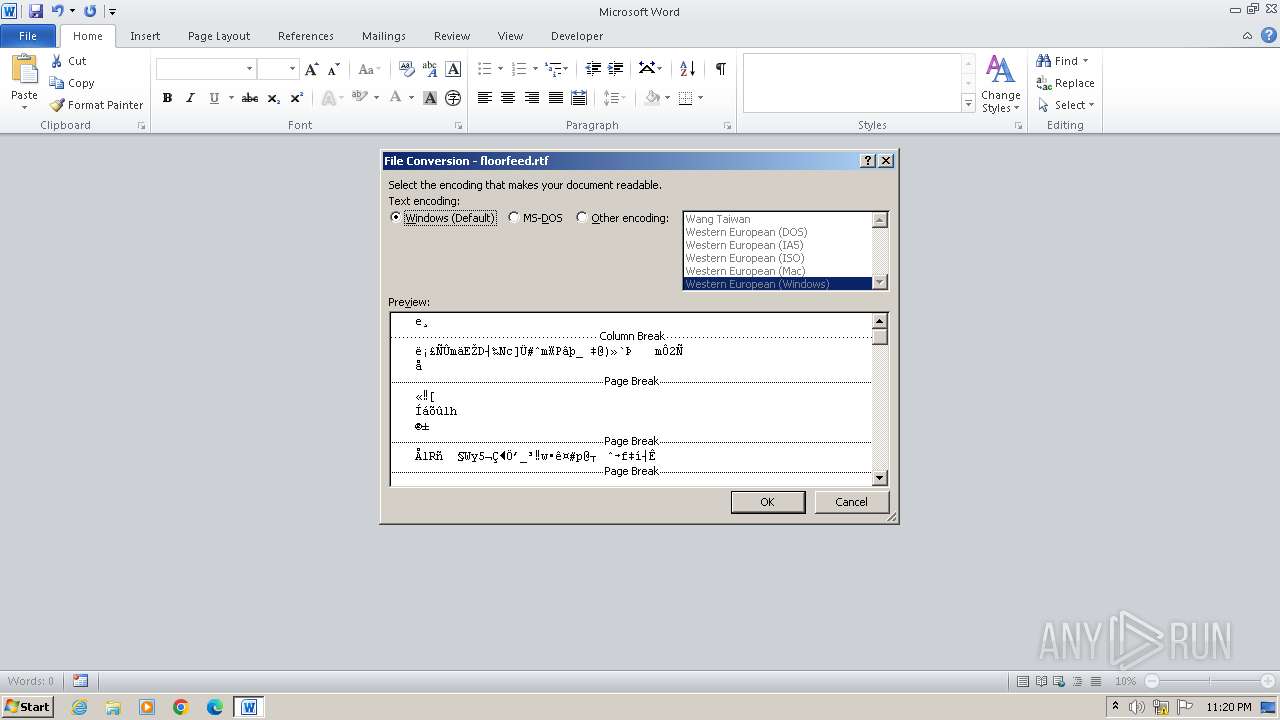The image size is (1280, 720).
Task: Click the Replace button
Action: 1066,83
